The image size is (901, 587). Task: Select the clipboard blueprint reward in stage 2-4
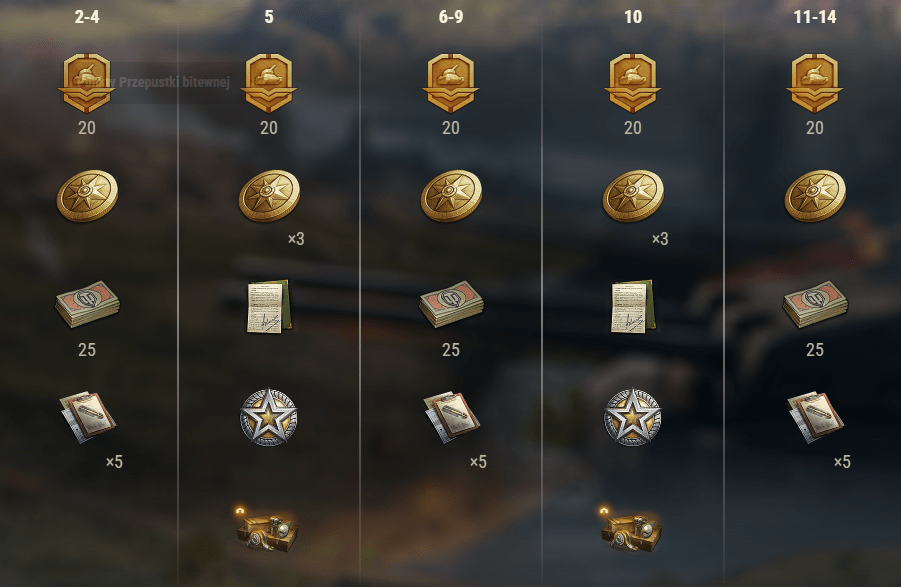point(87,417)
